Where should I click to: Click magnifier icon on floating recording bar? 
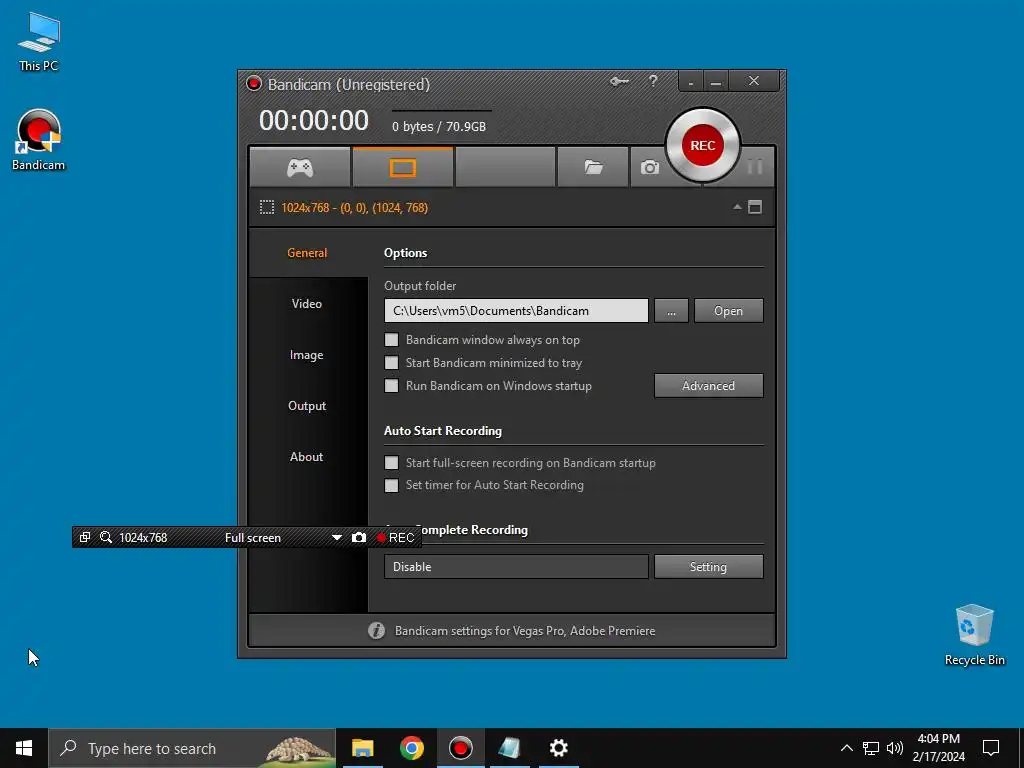[x=105, y=537]
